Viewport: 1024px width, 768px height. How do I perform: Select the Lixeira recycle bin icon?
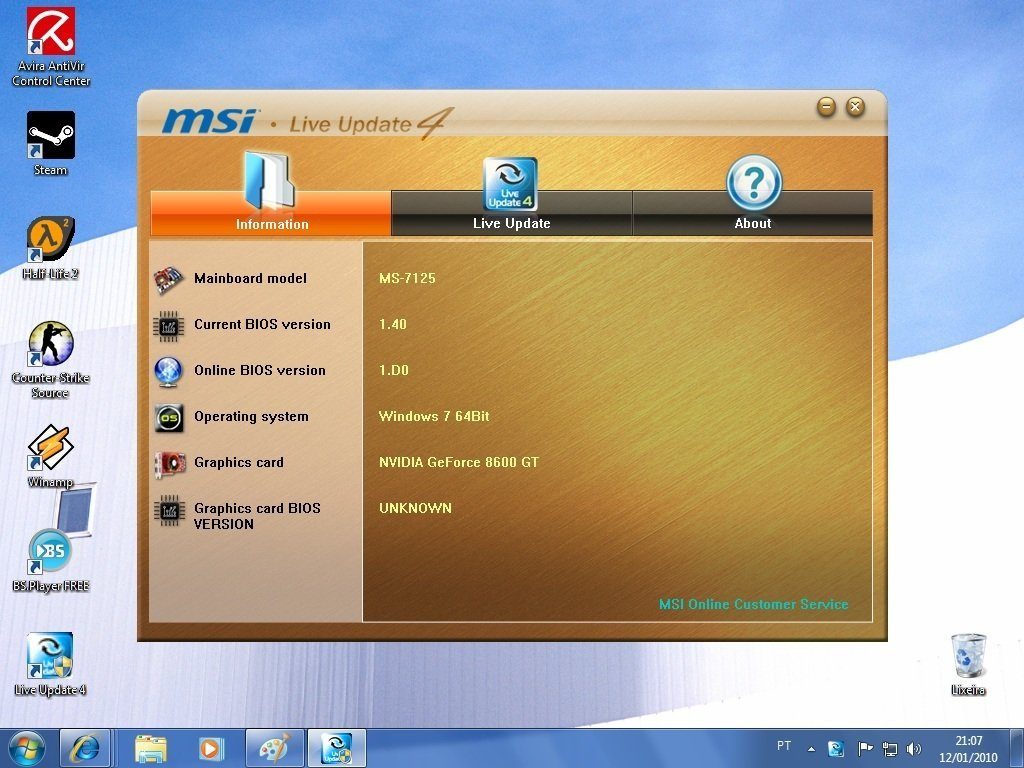tap(968, 664)
